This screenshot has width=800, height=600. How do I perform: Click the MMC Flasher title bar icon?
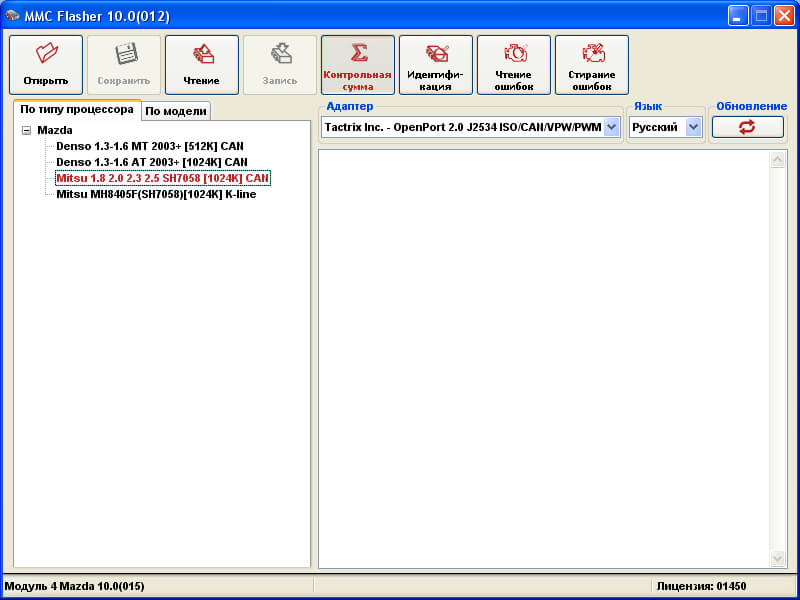click(x=12, y=16)
